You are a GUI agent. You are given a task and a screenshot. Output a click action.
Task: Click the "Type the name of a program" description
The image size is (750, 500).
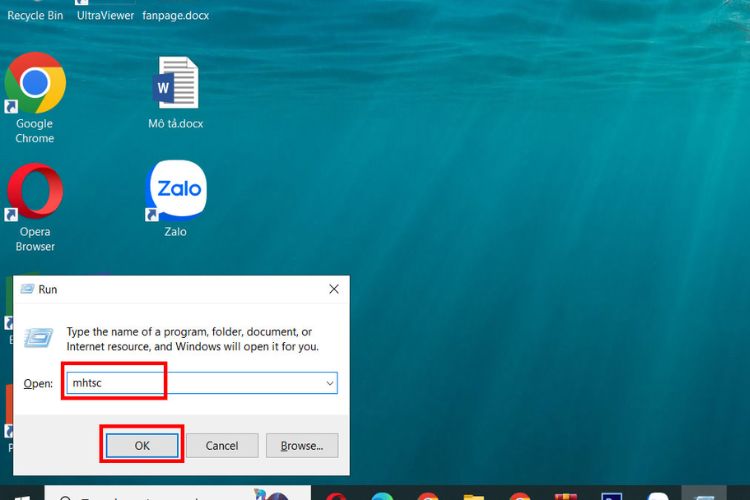point(192,339)
